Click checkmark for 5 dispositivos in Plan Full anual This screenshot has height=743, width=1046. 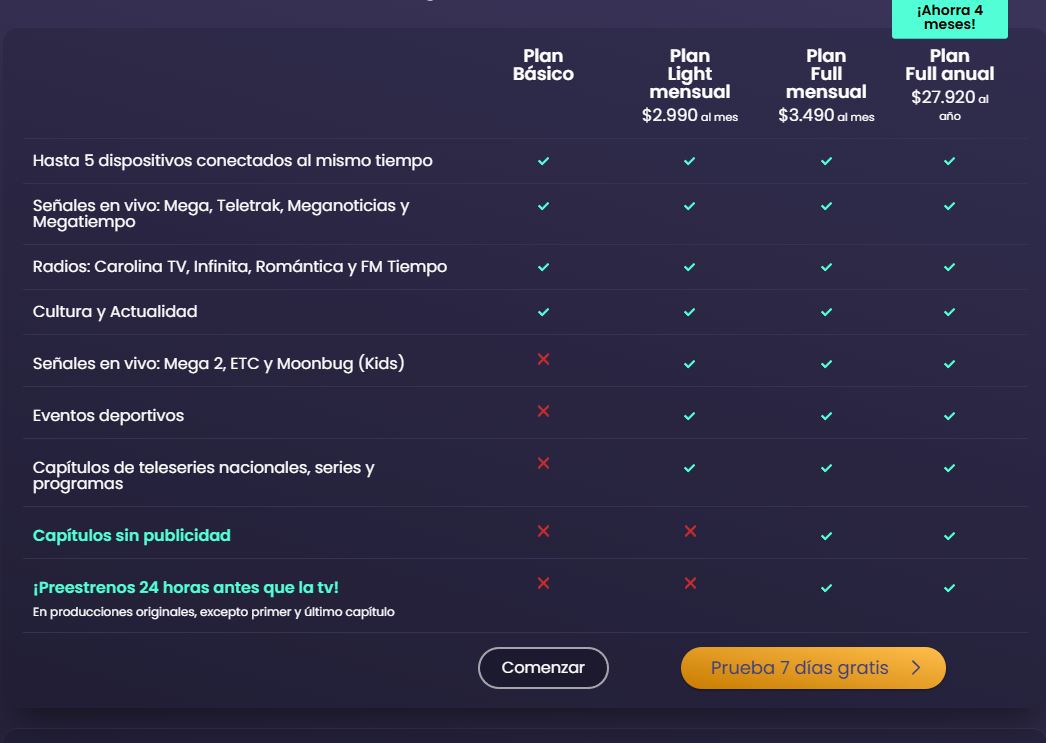[949, 161]
